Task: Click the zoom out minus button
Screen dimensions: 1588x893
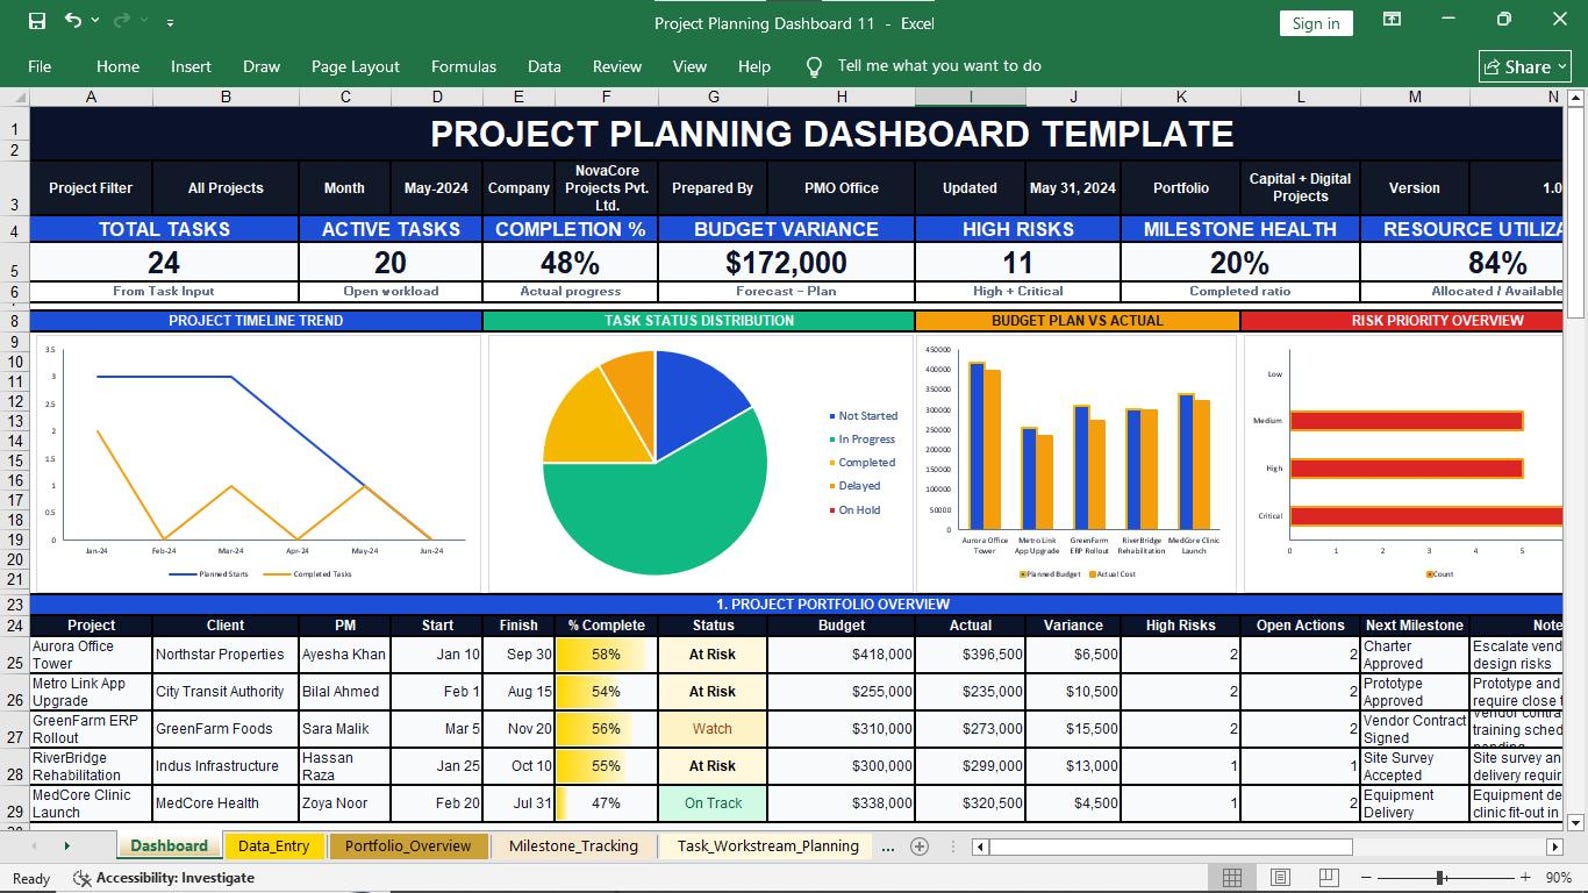Action: point(1365,877)
